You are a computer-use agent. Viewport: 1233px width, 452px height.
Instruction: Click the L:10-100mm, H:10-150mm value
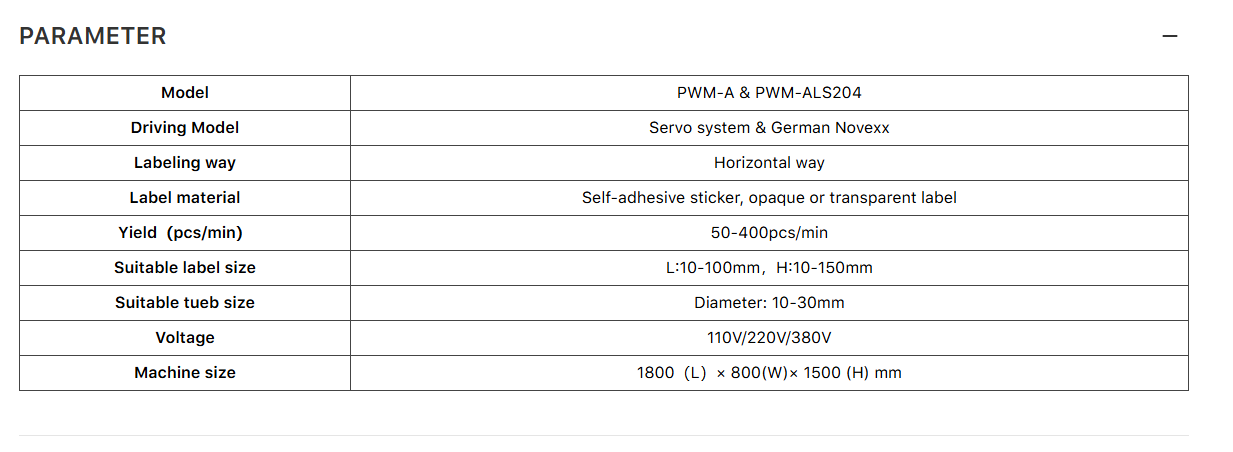(x=769, y=268)
